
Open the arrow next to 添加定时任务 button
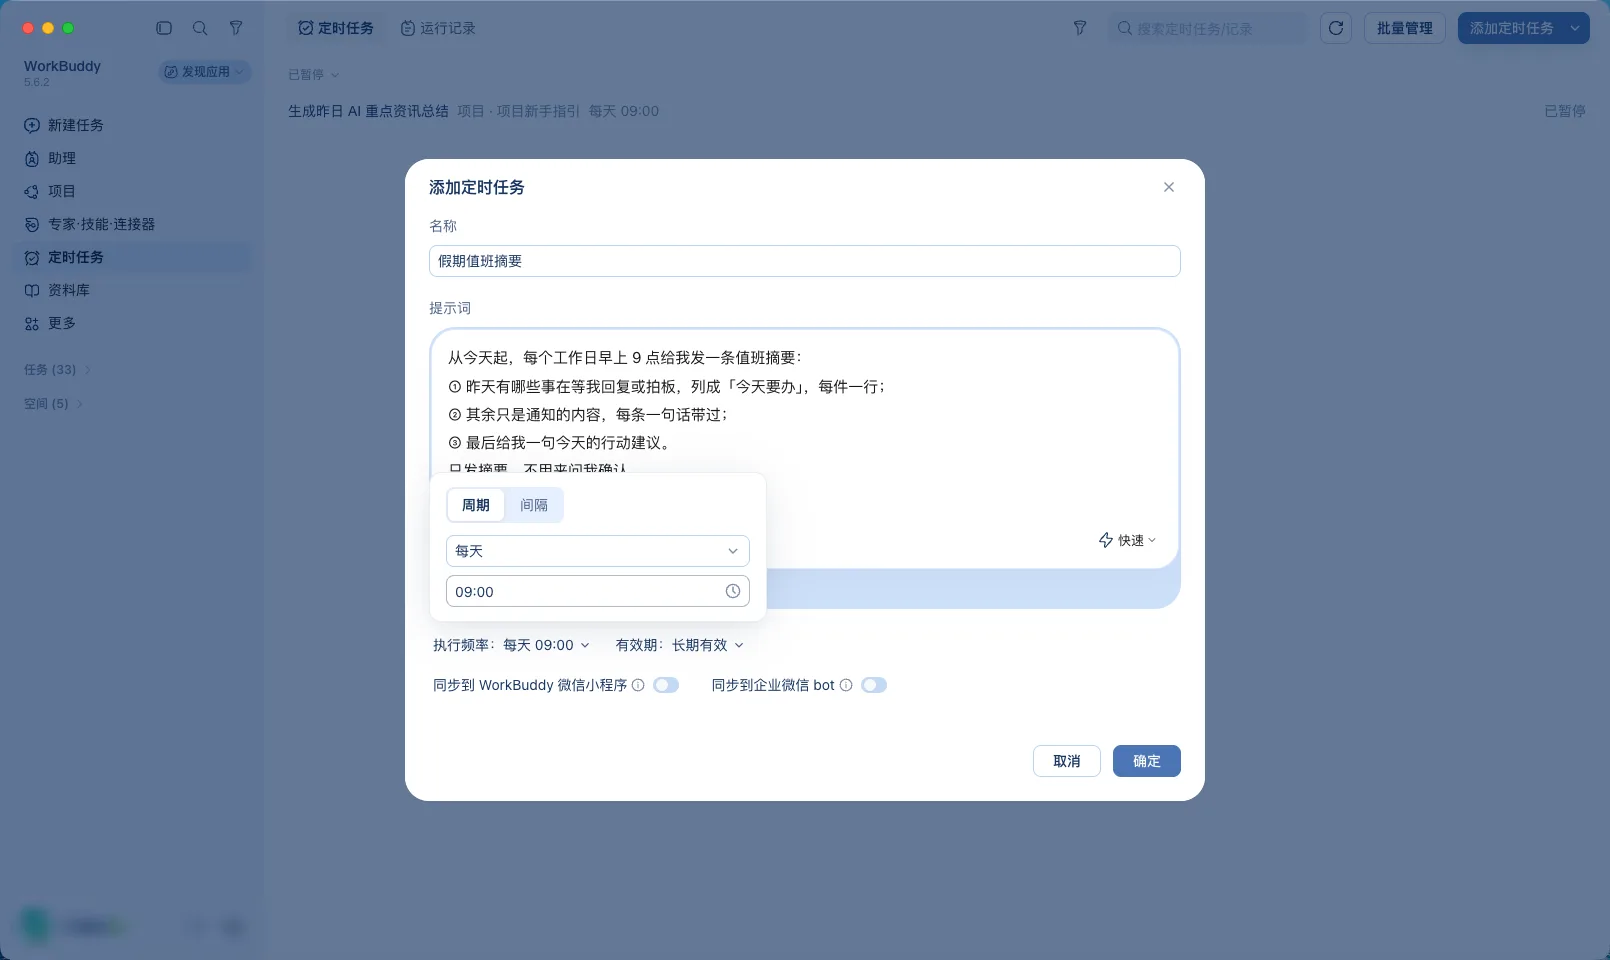pos(1575,28)
